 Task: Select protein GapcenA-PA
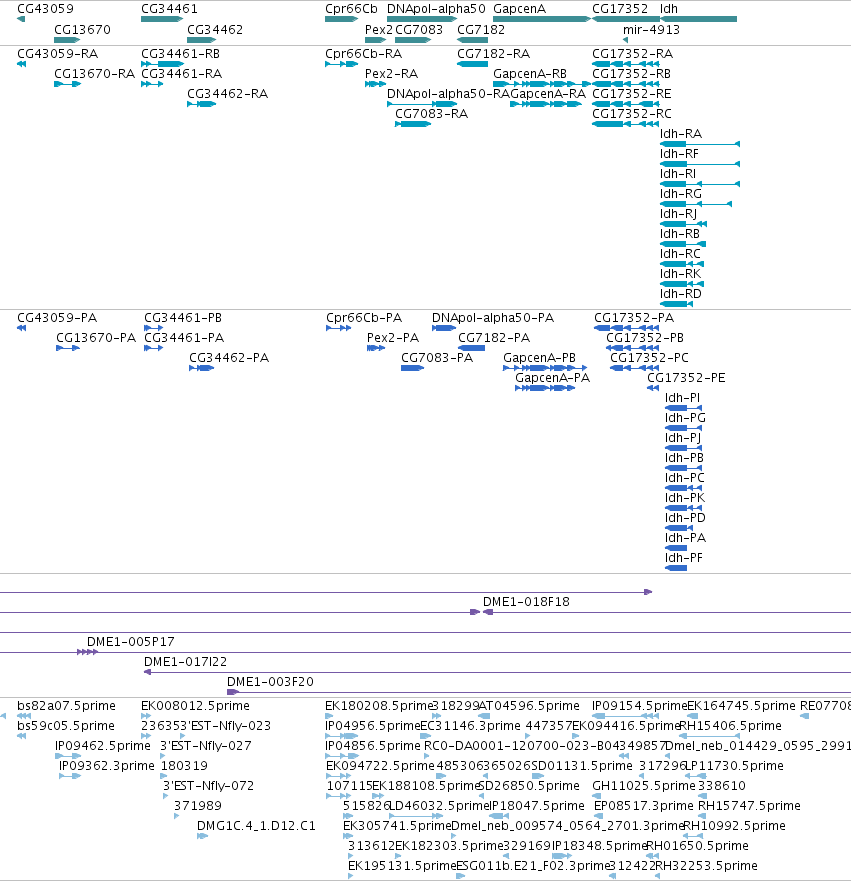(553, 378)
